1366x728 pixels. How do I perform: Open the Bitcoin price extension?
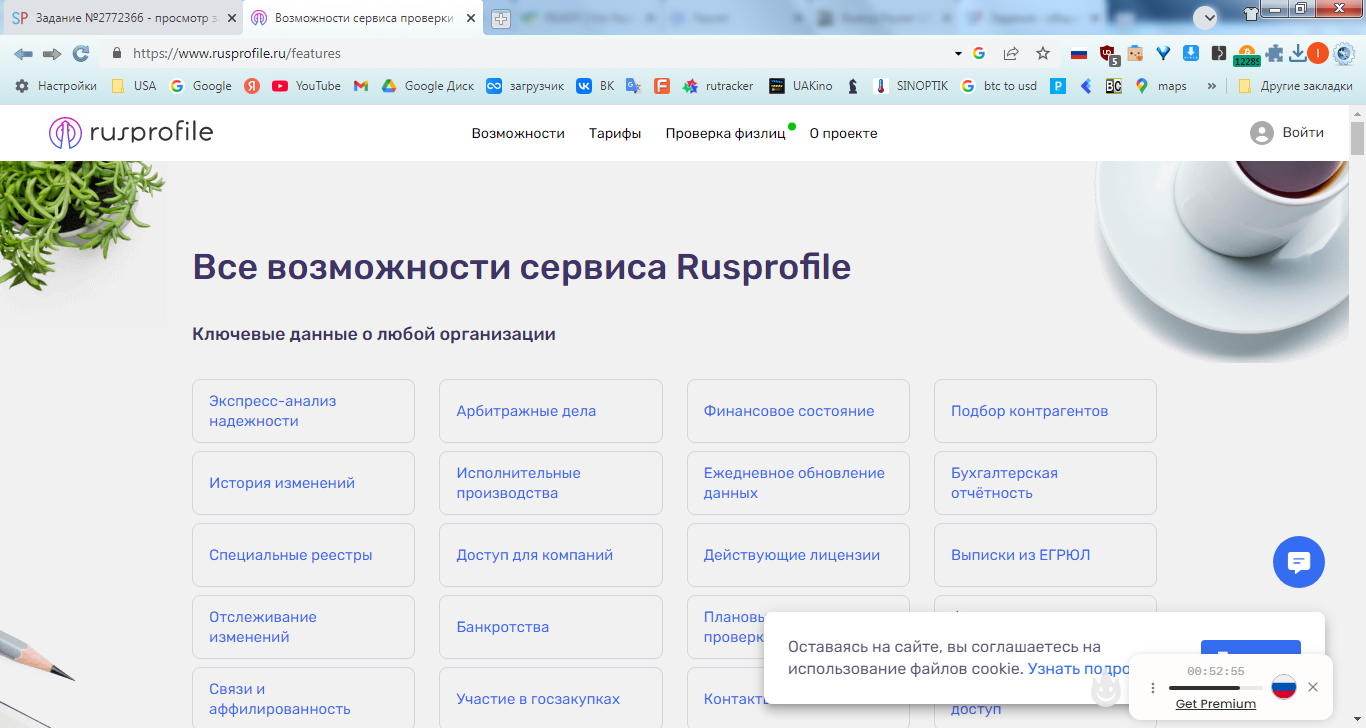(1246, 55)
